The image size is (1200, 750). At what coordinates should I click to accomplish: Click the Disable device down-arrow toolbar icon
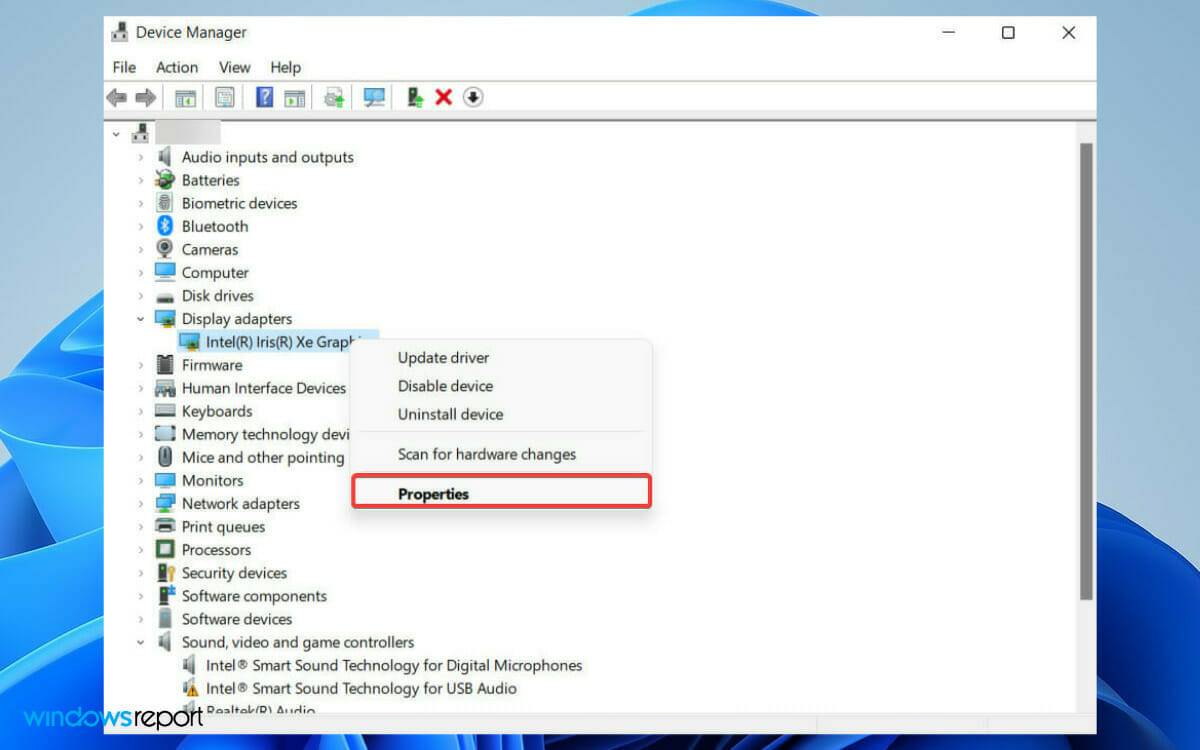[471, 97]
